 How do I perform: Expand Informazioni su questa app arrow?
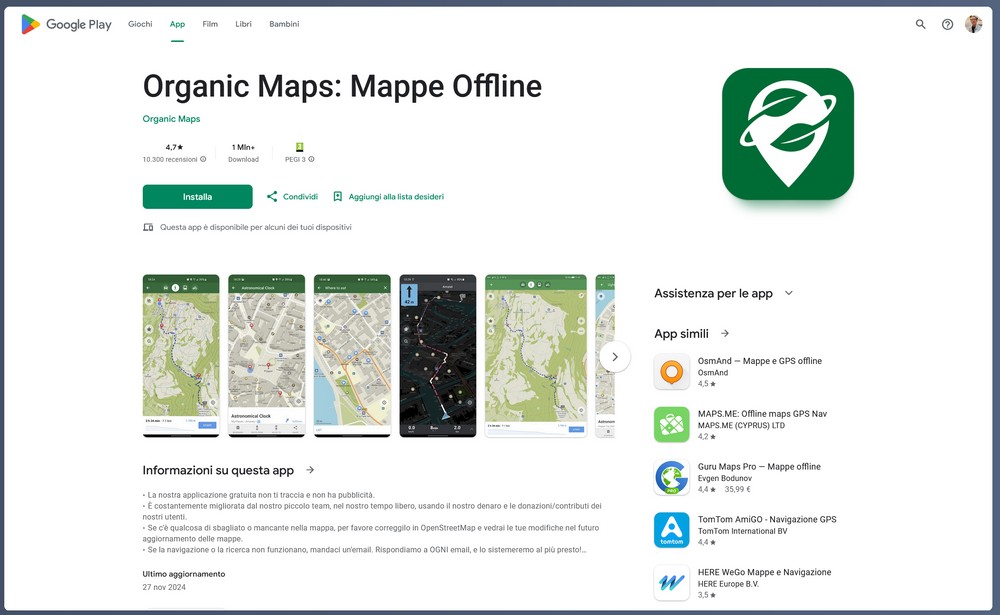tap(310, 470)
